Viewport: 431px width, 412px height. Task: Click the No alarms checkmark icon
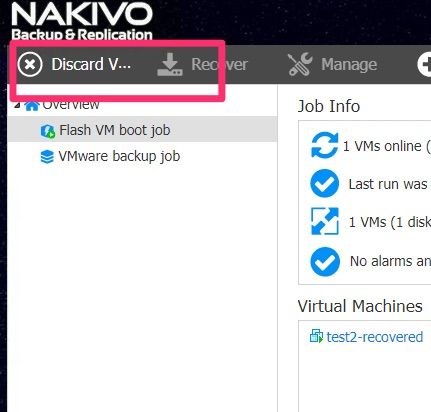pyautogui.click(x=325, y=262)
